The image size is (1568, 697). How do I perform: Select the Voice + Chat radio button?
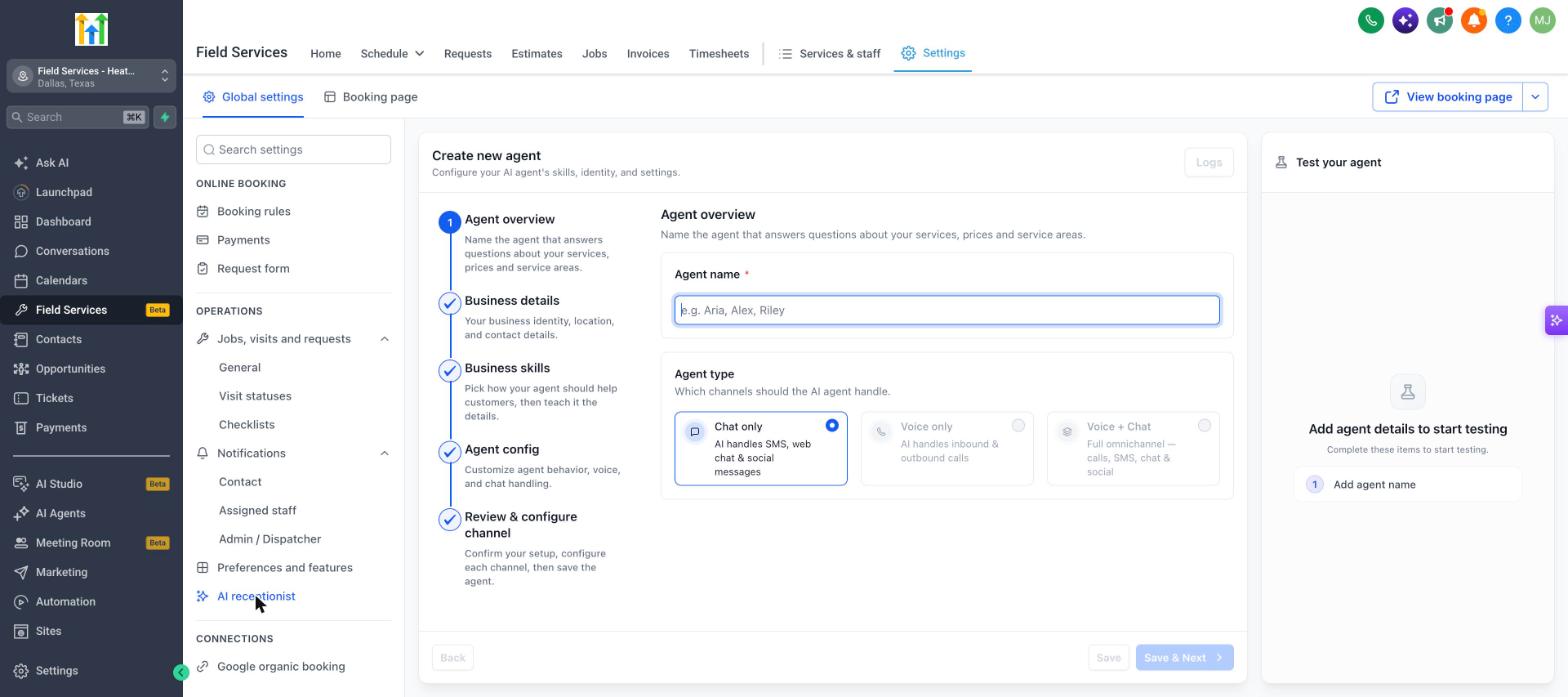click(x=1204, y=426)
